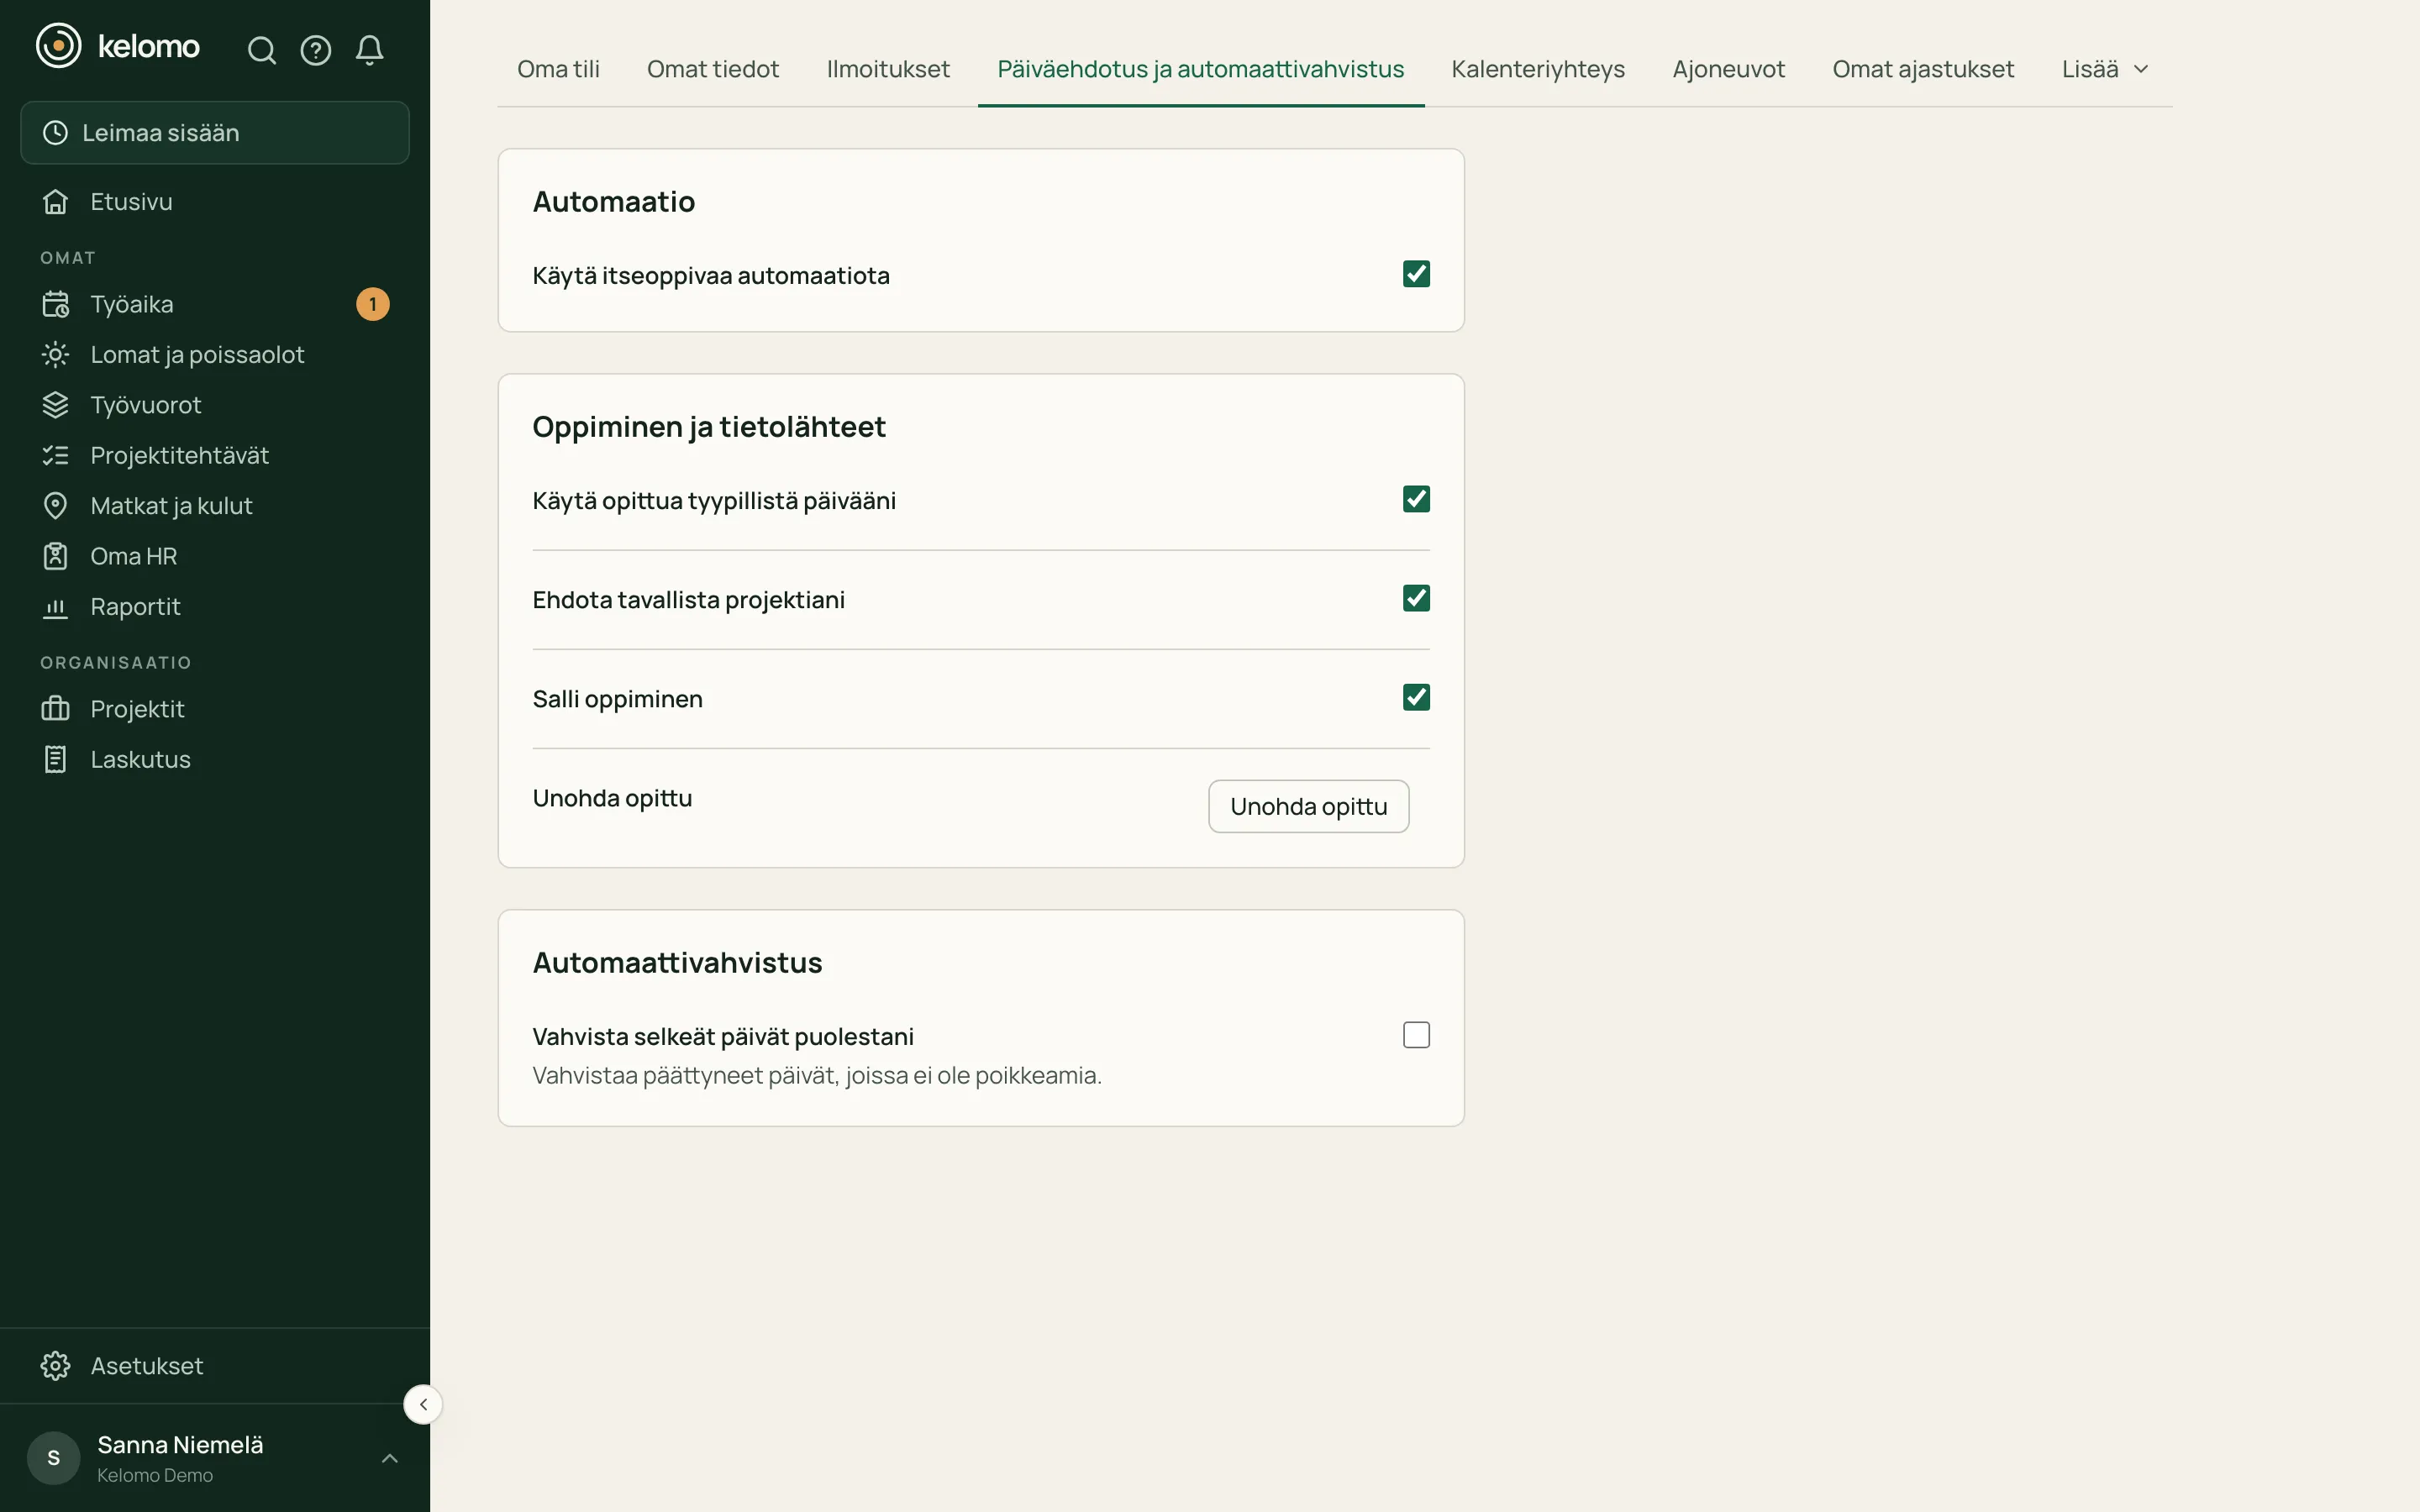Click the Raportit bar chart icon
This screenshot has width=2420, height=1512.
pyautogui.click(x=55, y=607)
